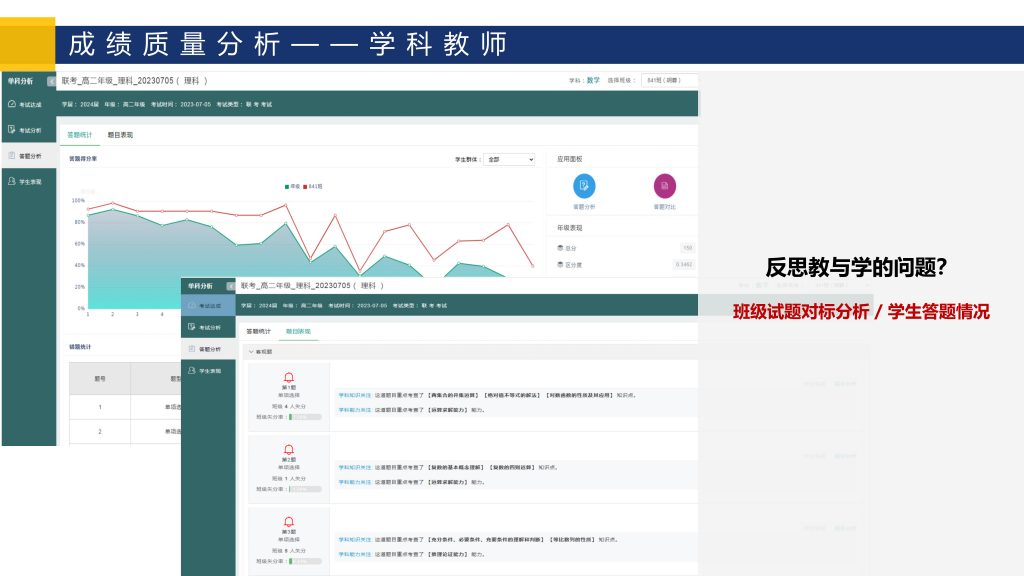The height and width of the screenshot is (576, 1024).
Task: Click the red bell icon for 第2题
Action: [288, 449]
